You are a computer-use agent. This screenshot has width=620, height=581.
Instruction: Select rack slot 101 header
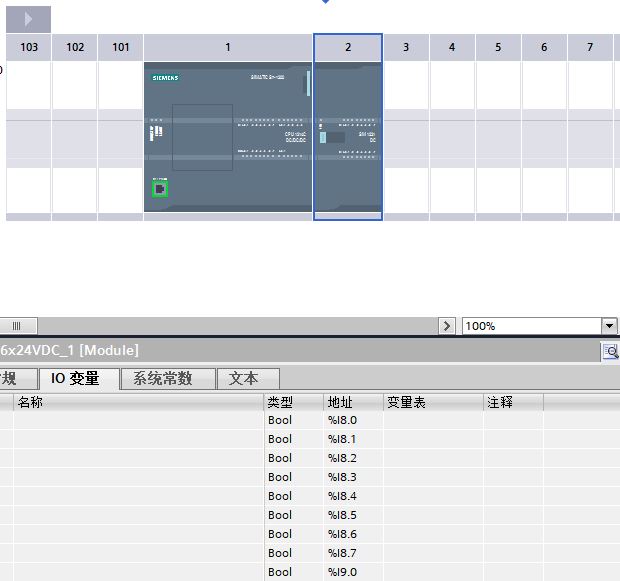click(121, 47)
